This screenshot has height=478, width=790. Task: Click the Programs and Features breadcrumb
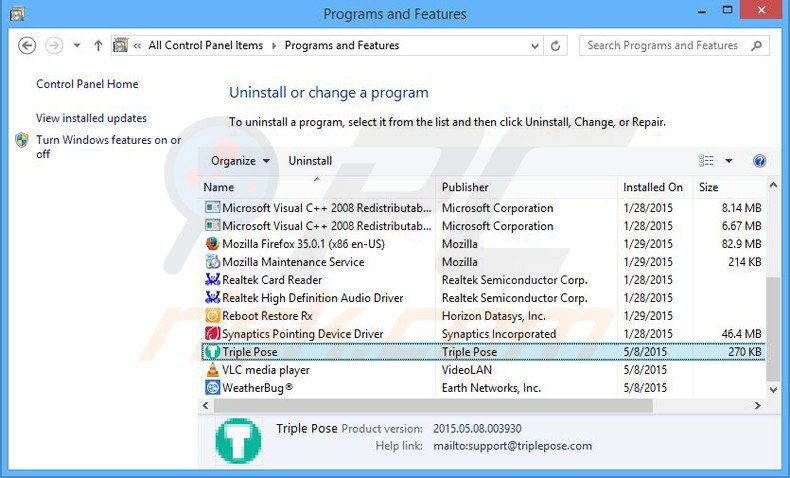pos(342,45)
